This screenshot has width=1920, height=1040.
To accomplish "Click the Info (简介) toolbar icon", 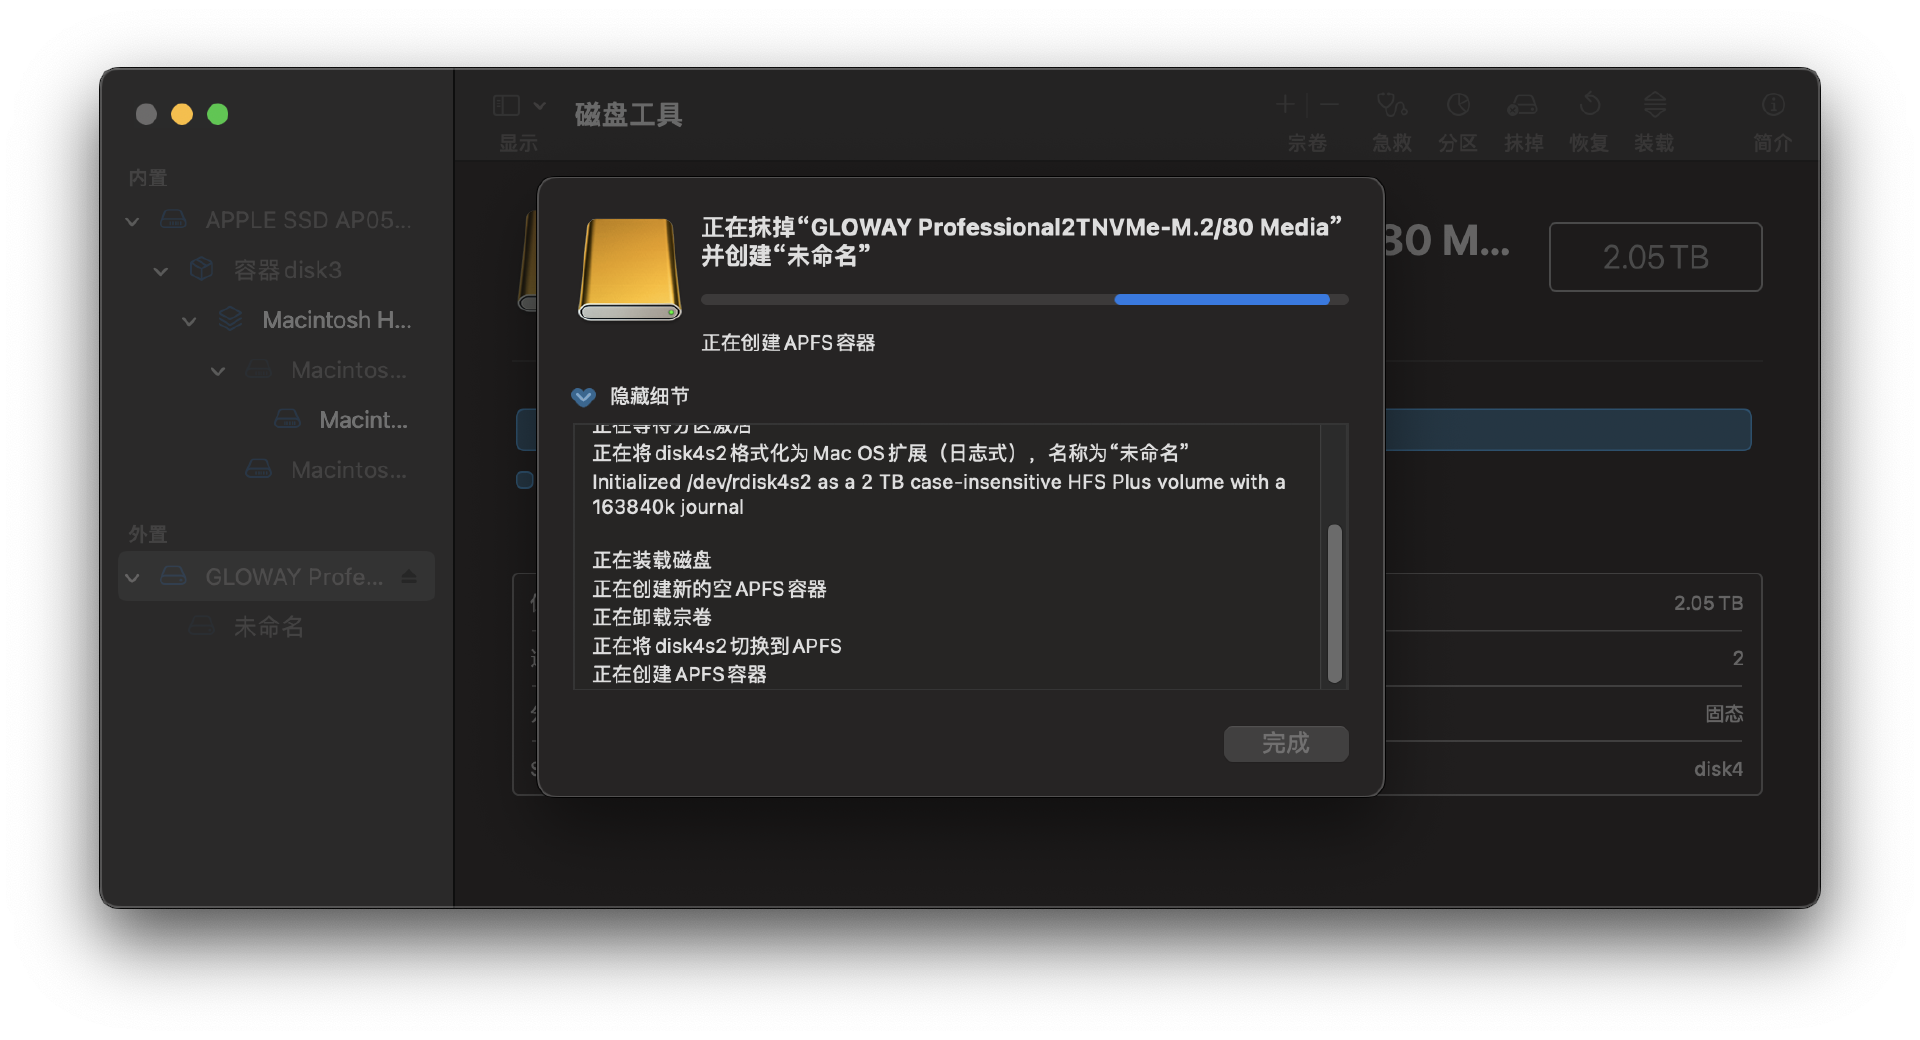I will (x=1773, y=104).
